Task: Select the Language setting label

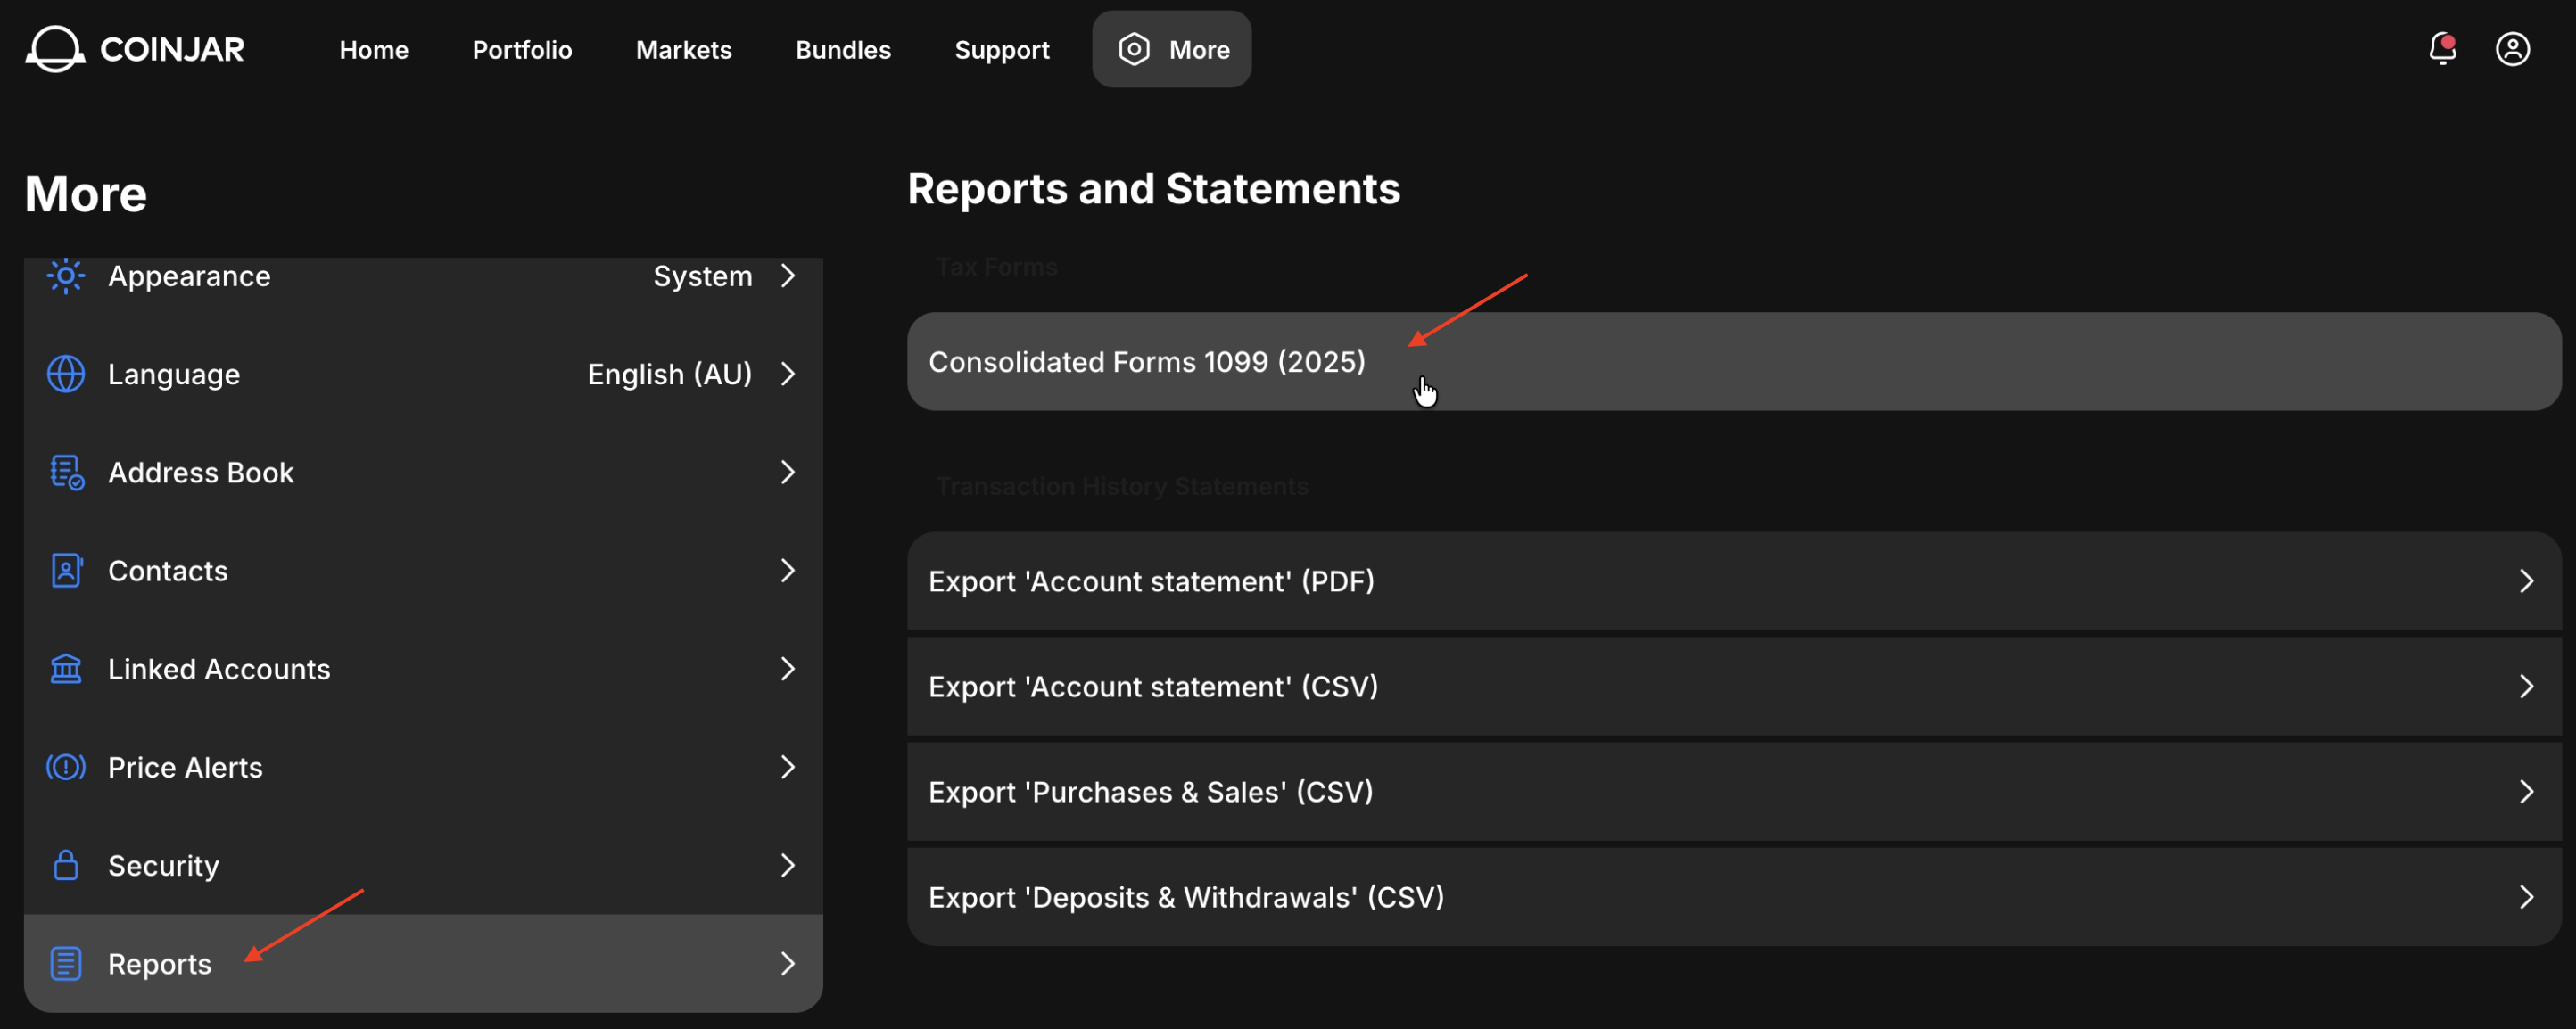Action: click(174, 374)
